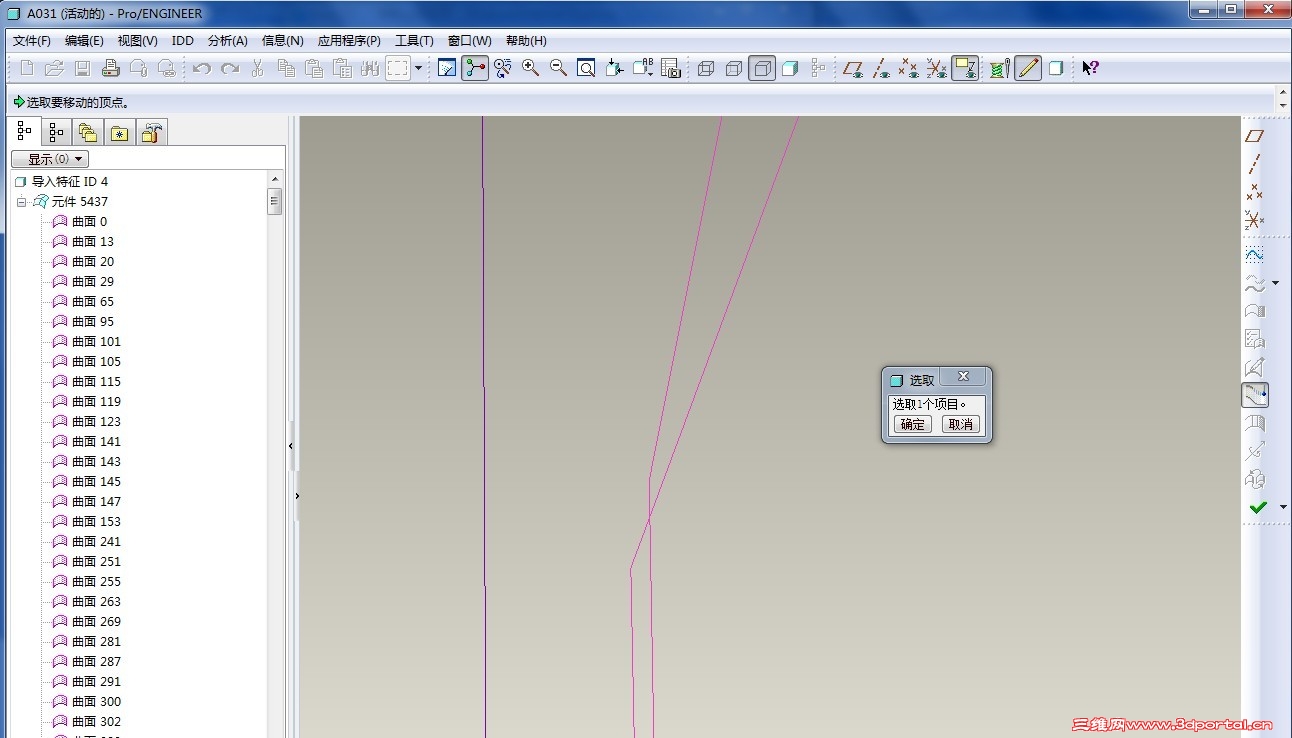Toggle coordinate systems display in top toolbar

(936, 68)
